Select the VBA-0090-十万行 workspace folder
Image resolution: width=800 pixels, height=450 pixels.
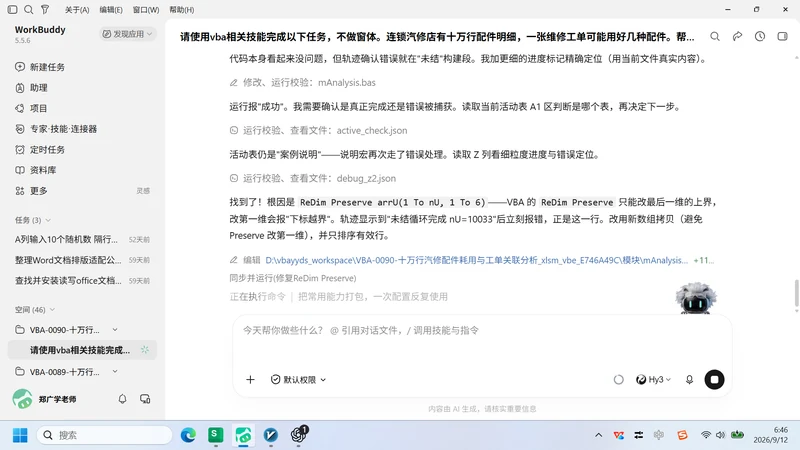click(64, 330)
